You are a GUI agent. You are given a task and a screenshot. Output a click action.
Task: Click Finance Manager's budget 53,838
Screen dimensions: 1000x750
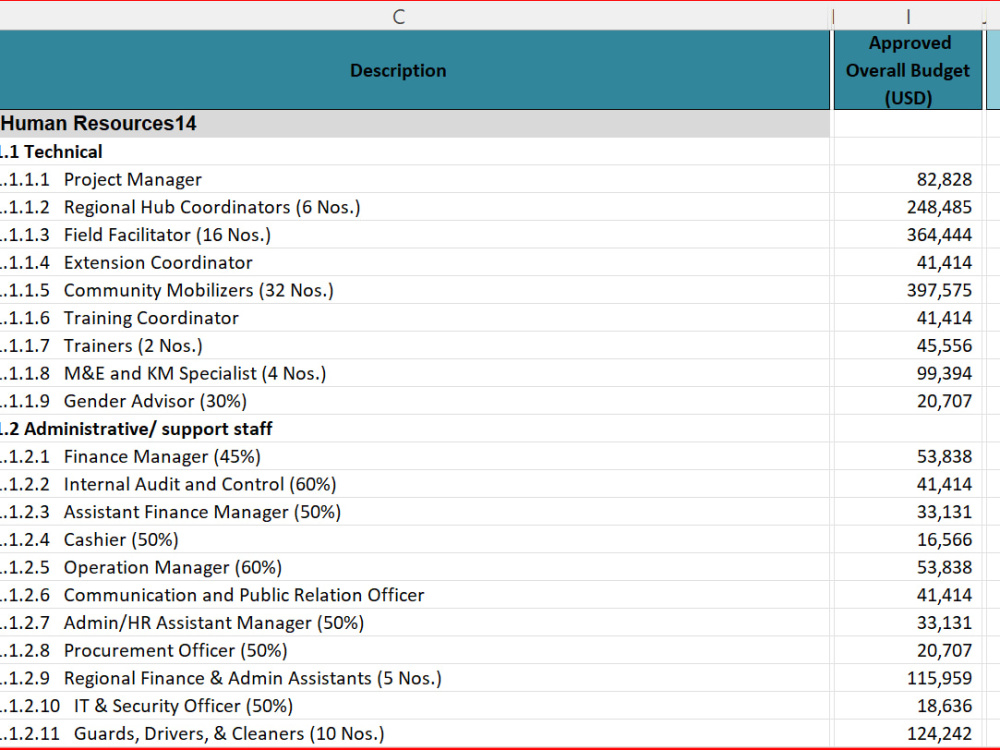[908, 457]
